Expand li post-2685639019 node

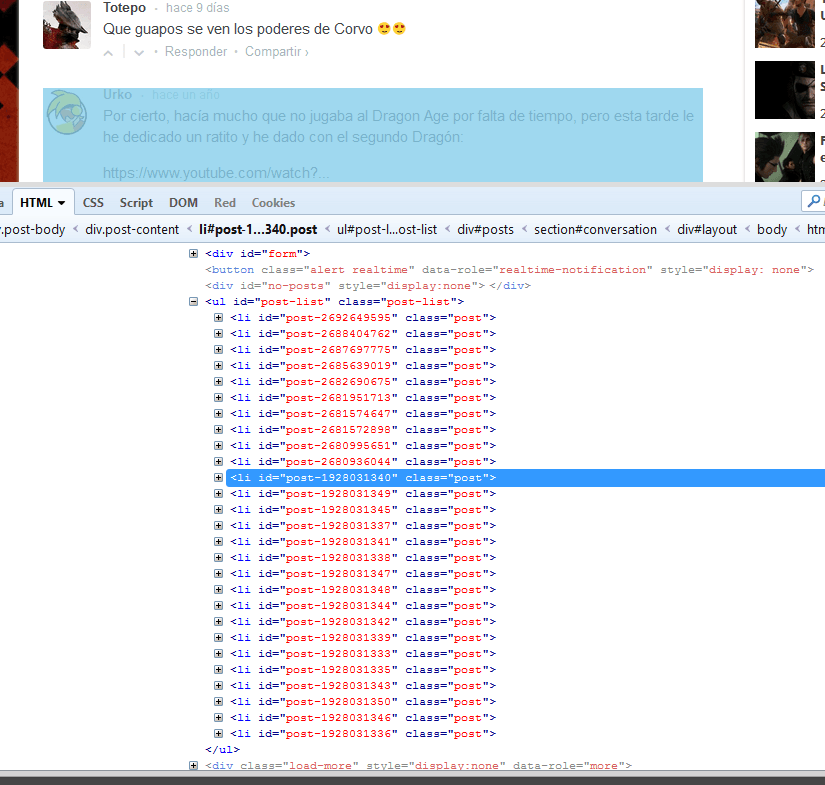click(x=218, y=365)
